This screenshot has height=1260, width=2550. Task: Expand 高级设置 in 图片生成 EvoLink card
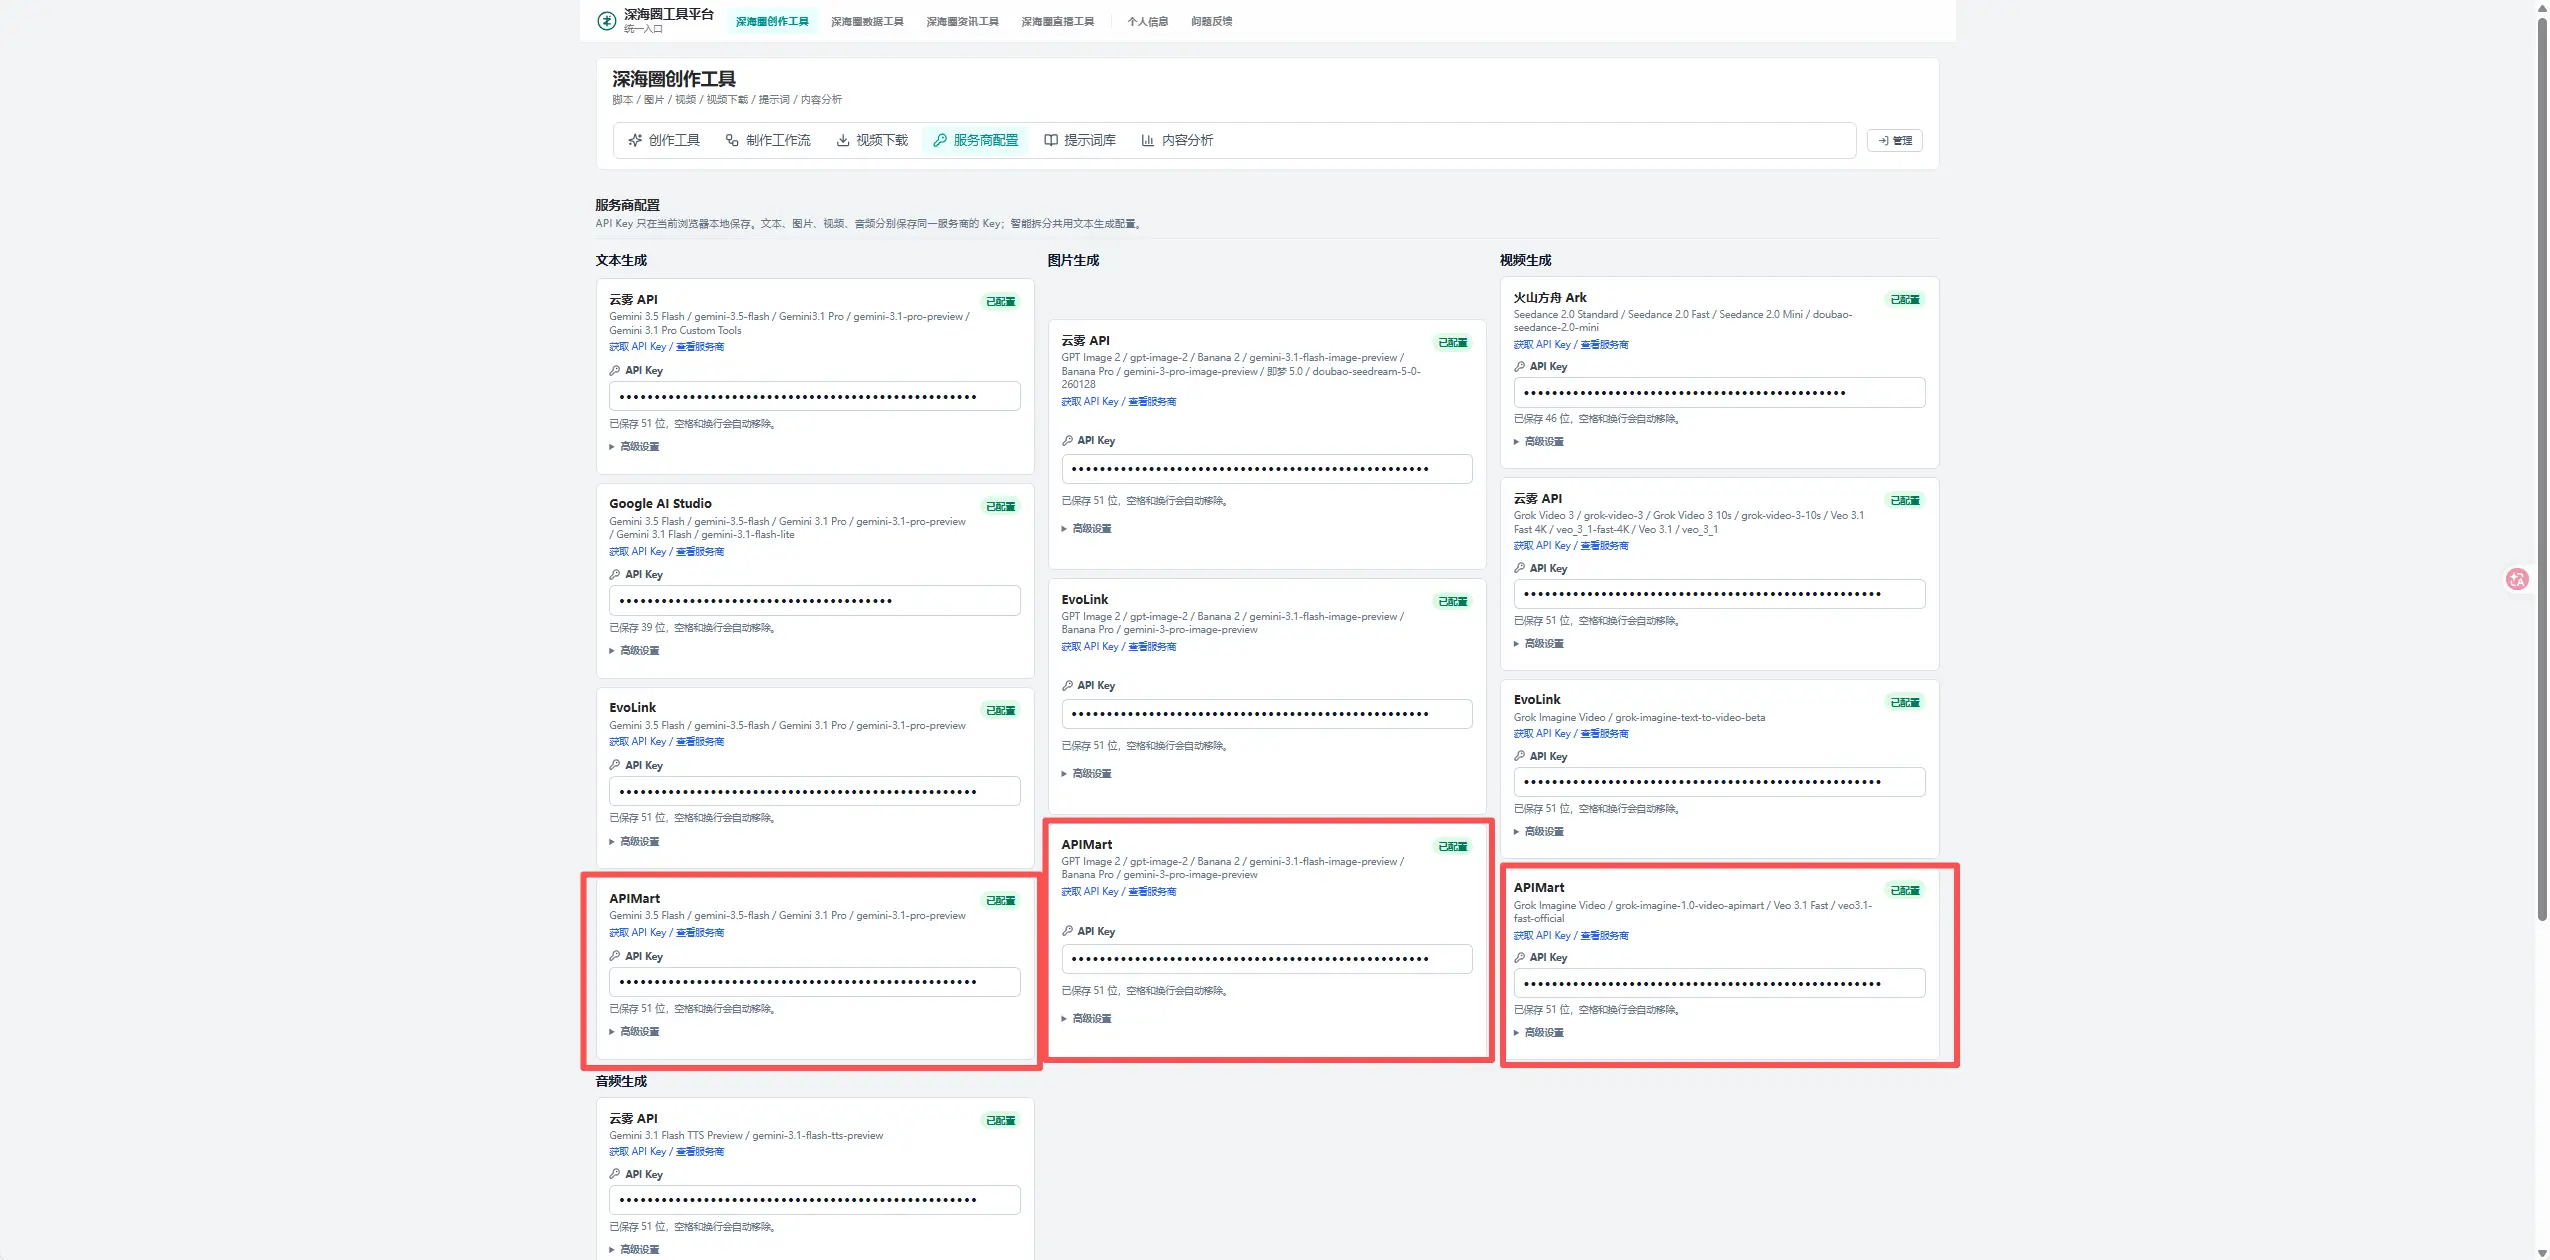pos(1086,774)
